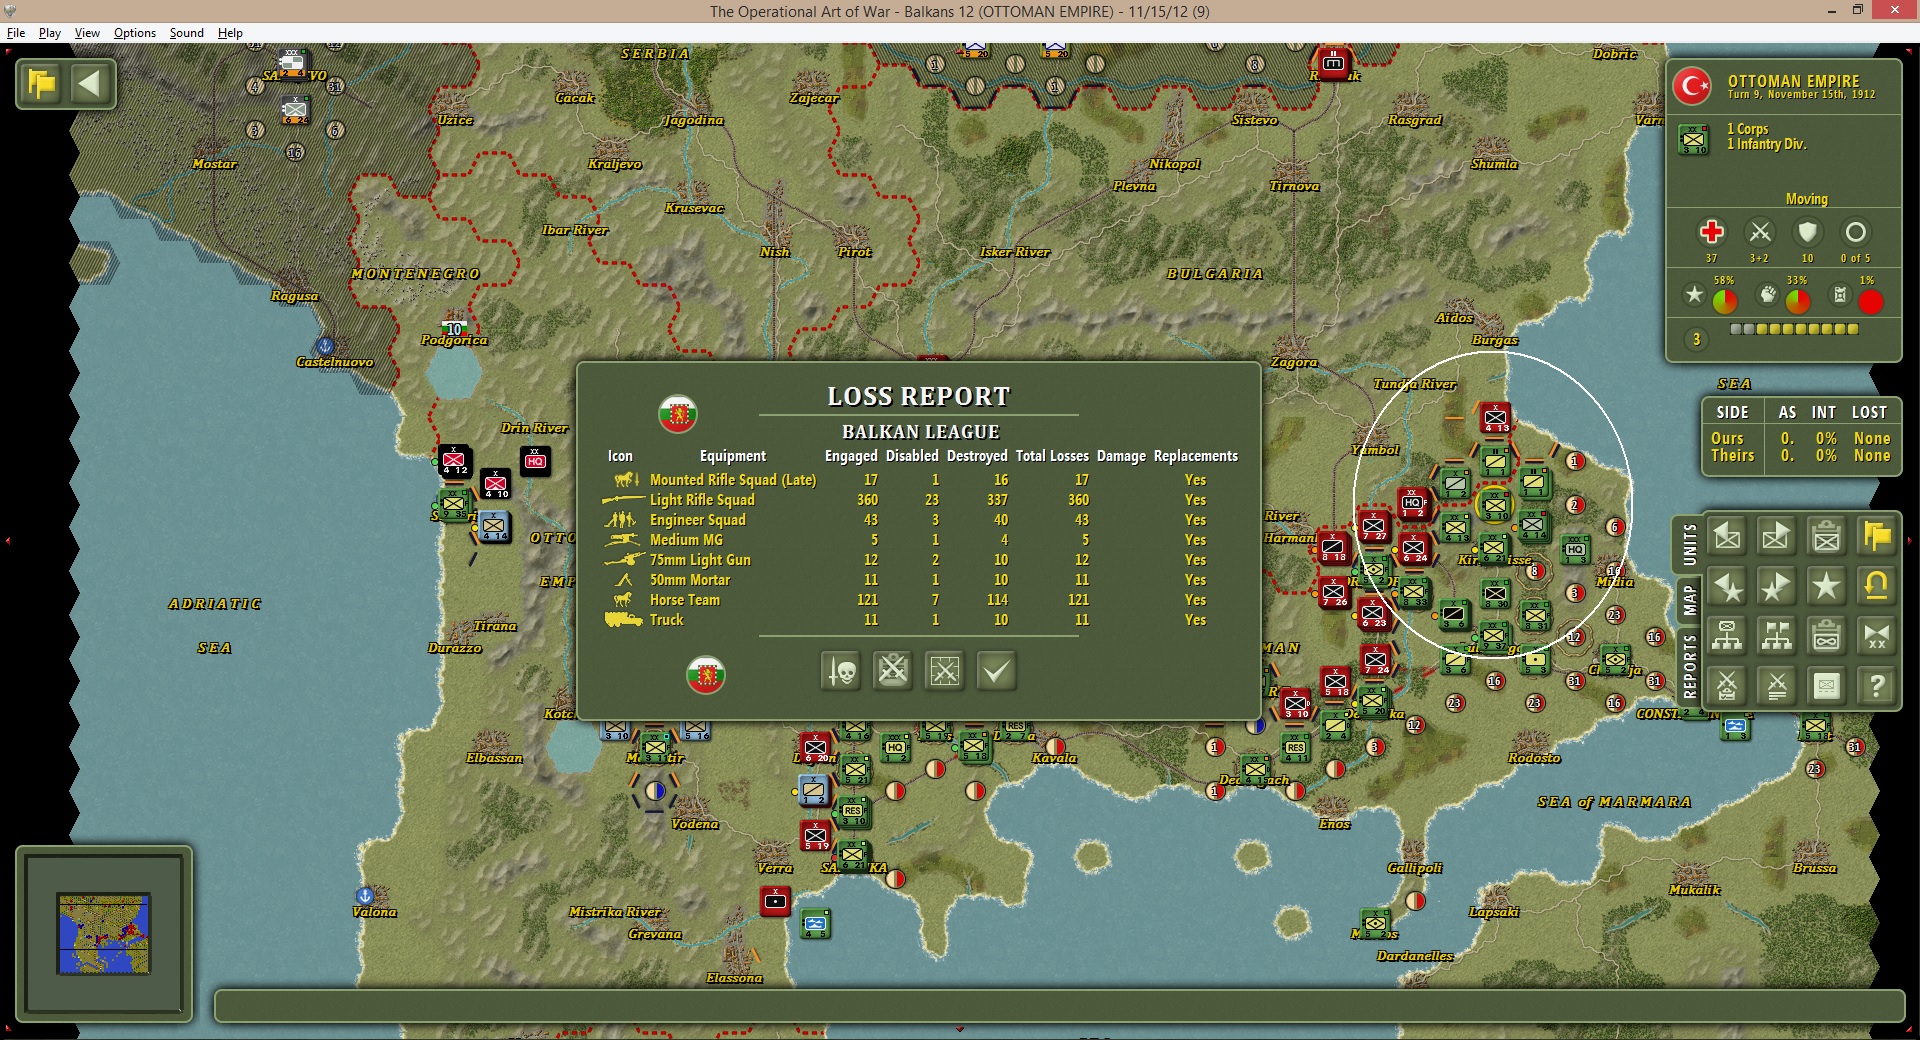Open the File menu

point(16,33)
